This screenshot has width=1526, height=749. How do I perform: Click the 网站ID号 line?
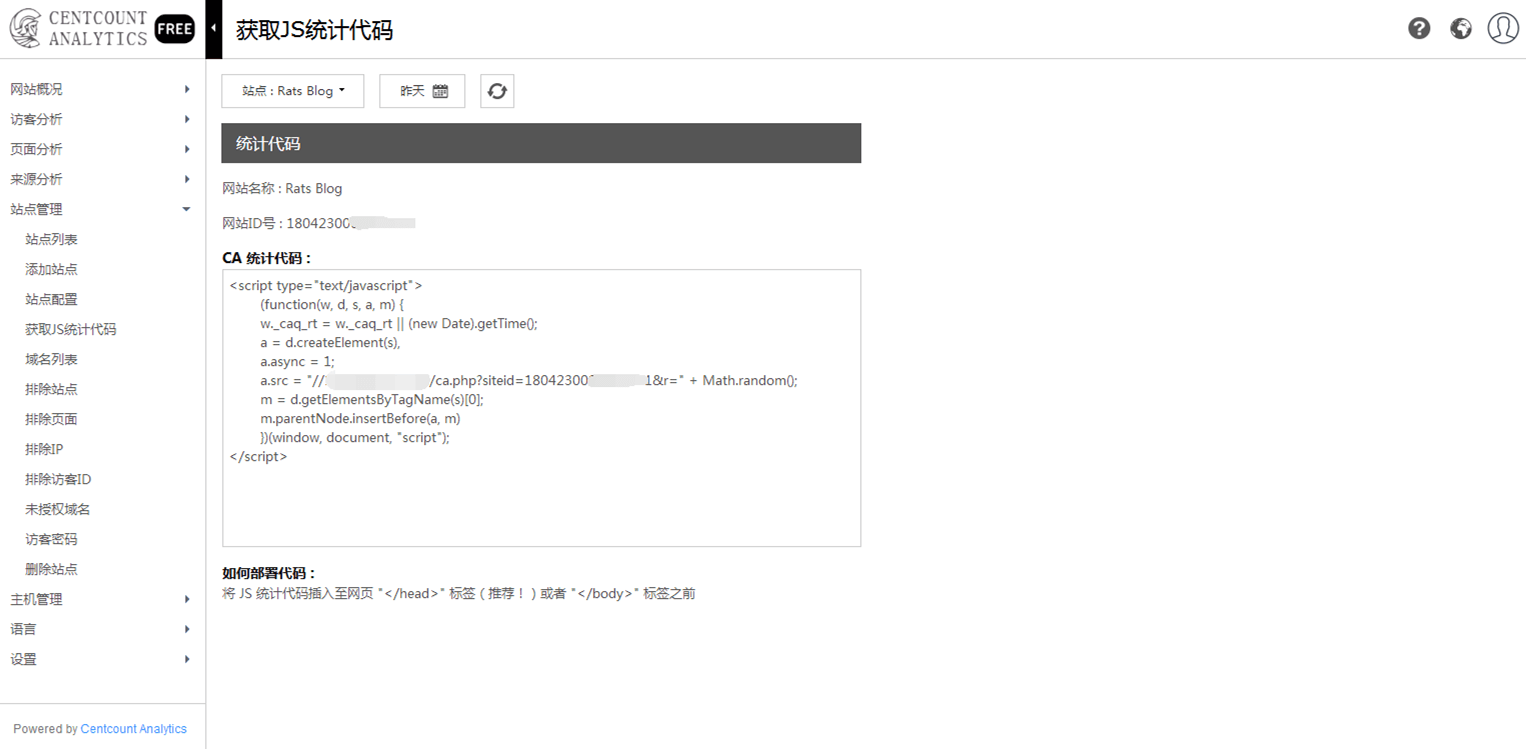click(x=318, y=223)
